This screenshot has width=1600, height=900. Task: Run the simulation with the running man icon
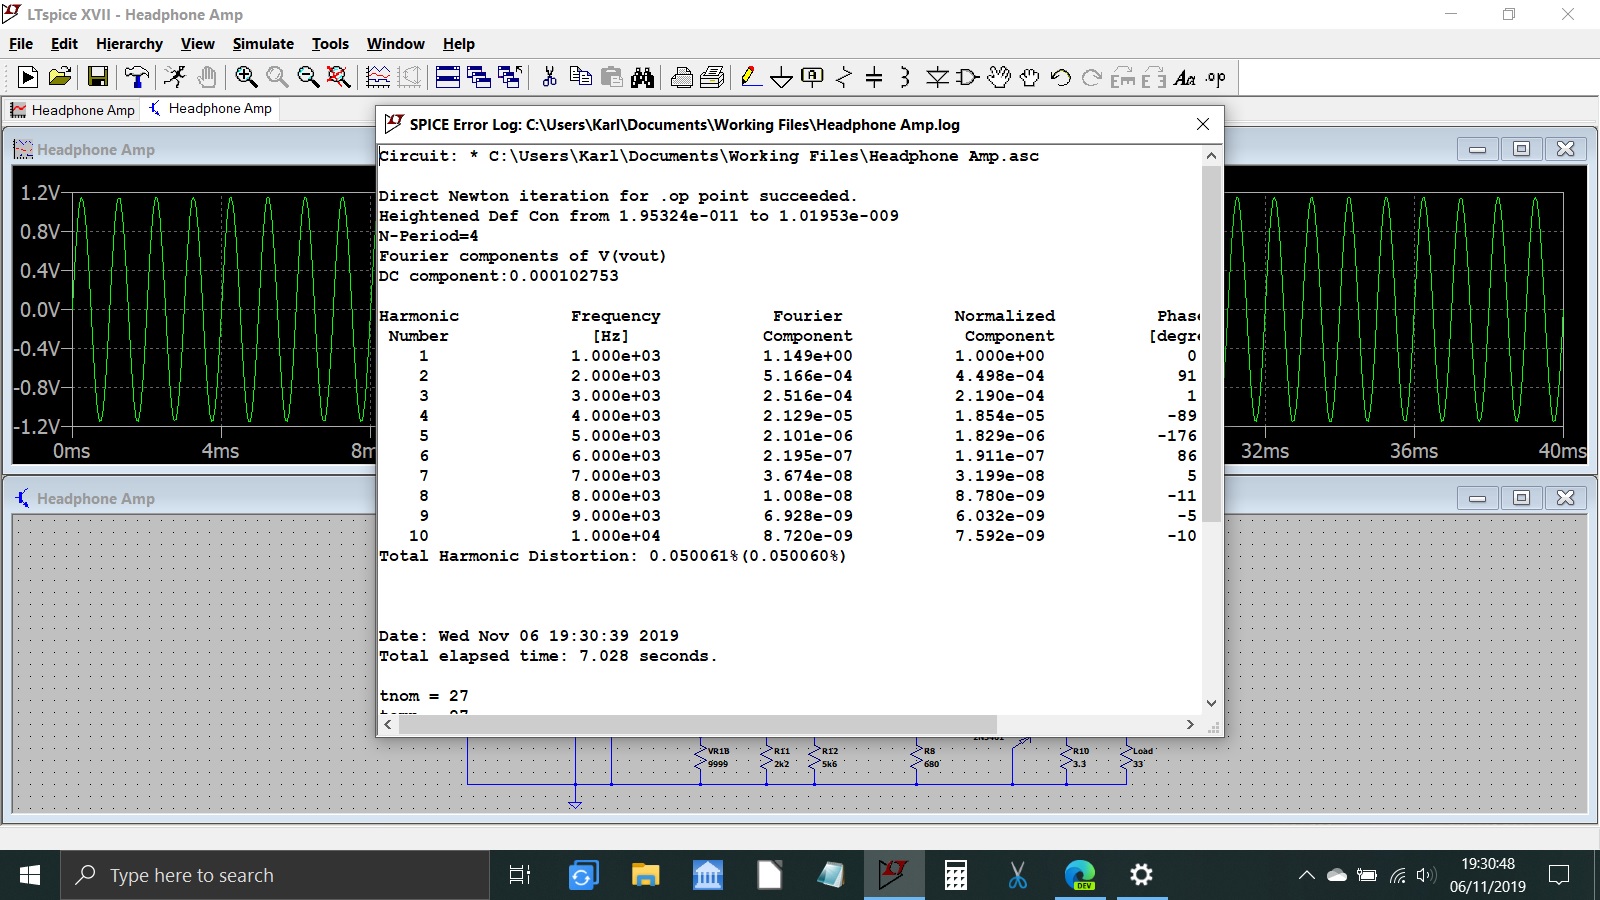[176, 77]
